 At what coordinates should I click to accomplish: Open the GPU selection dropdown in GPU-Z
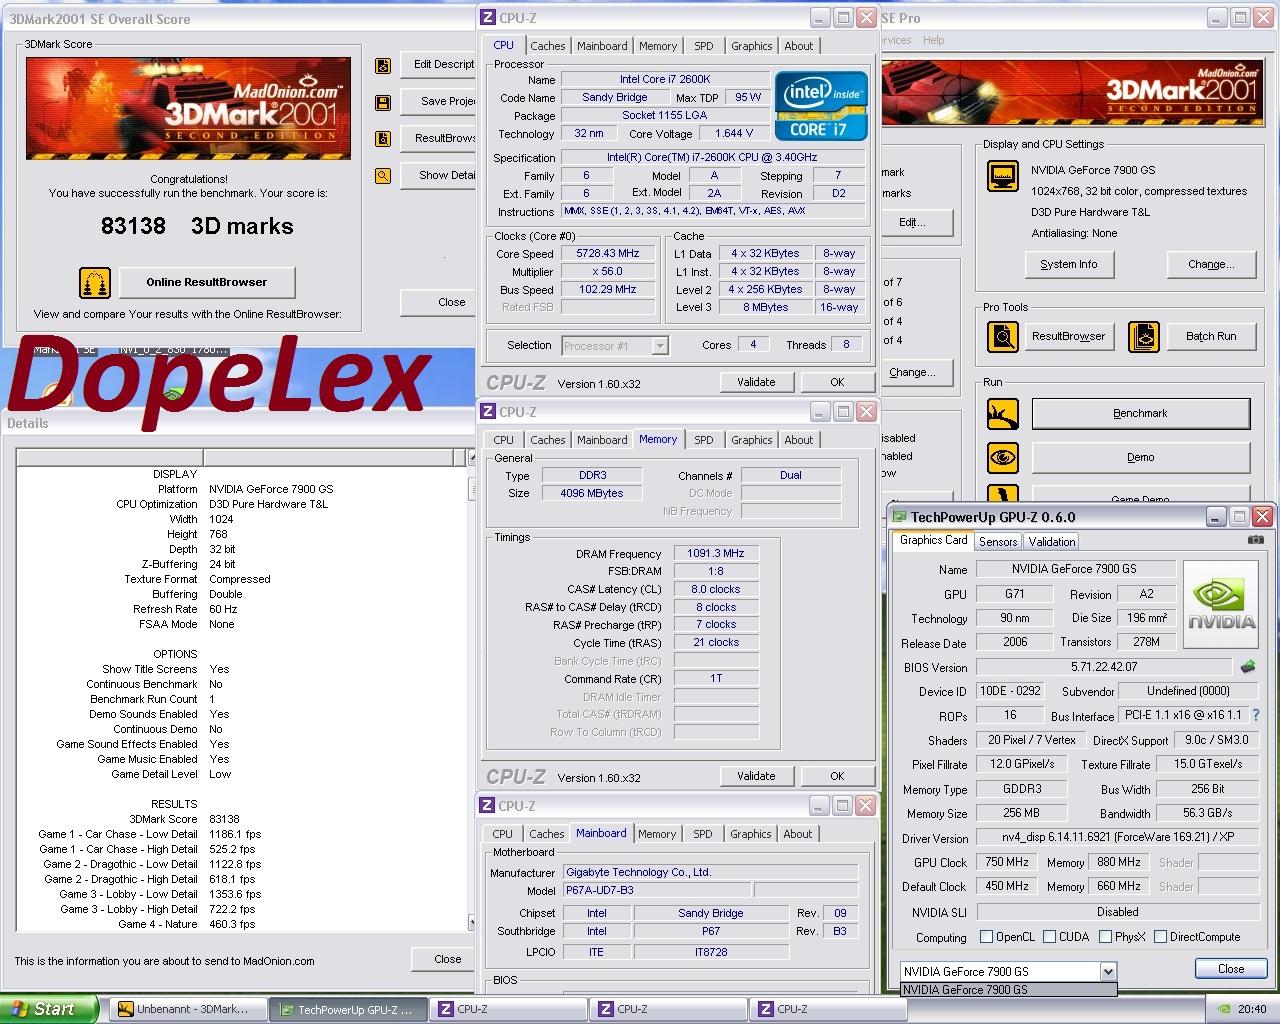1107,971
